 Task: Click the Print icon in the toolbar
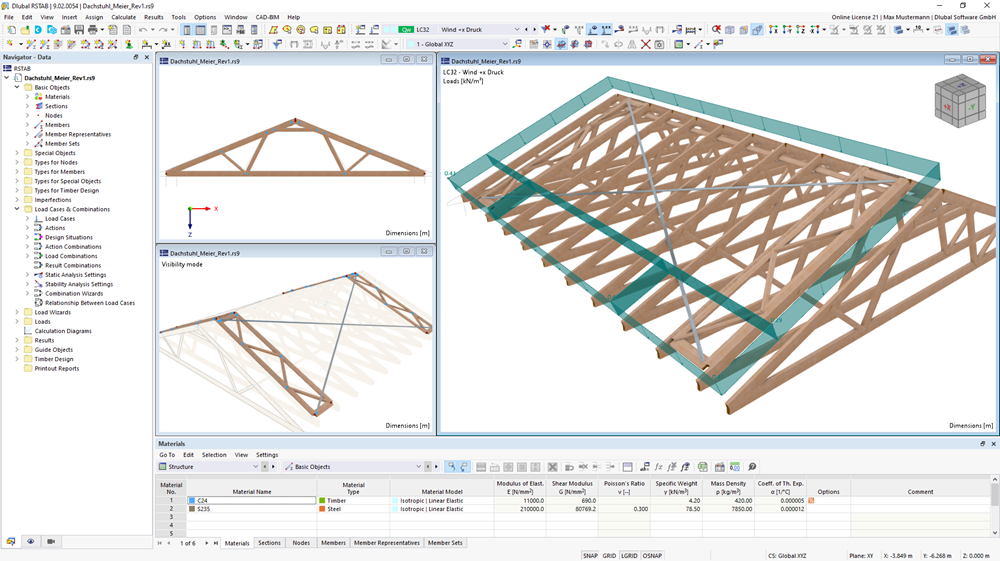(x=95, y=30)
